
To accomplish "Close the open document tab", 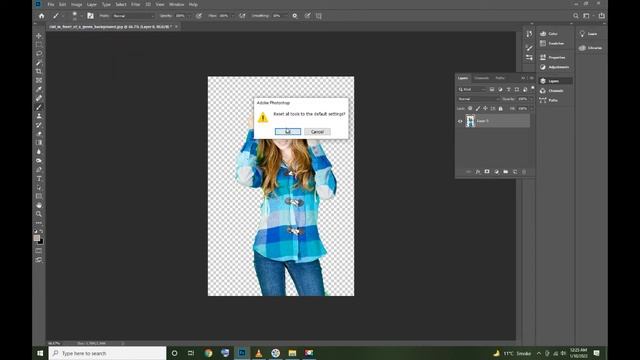I will [177, 27].
